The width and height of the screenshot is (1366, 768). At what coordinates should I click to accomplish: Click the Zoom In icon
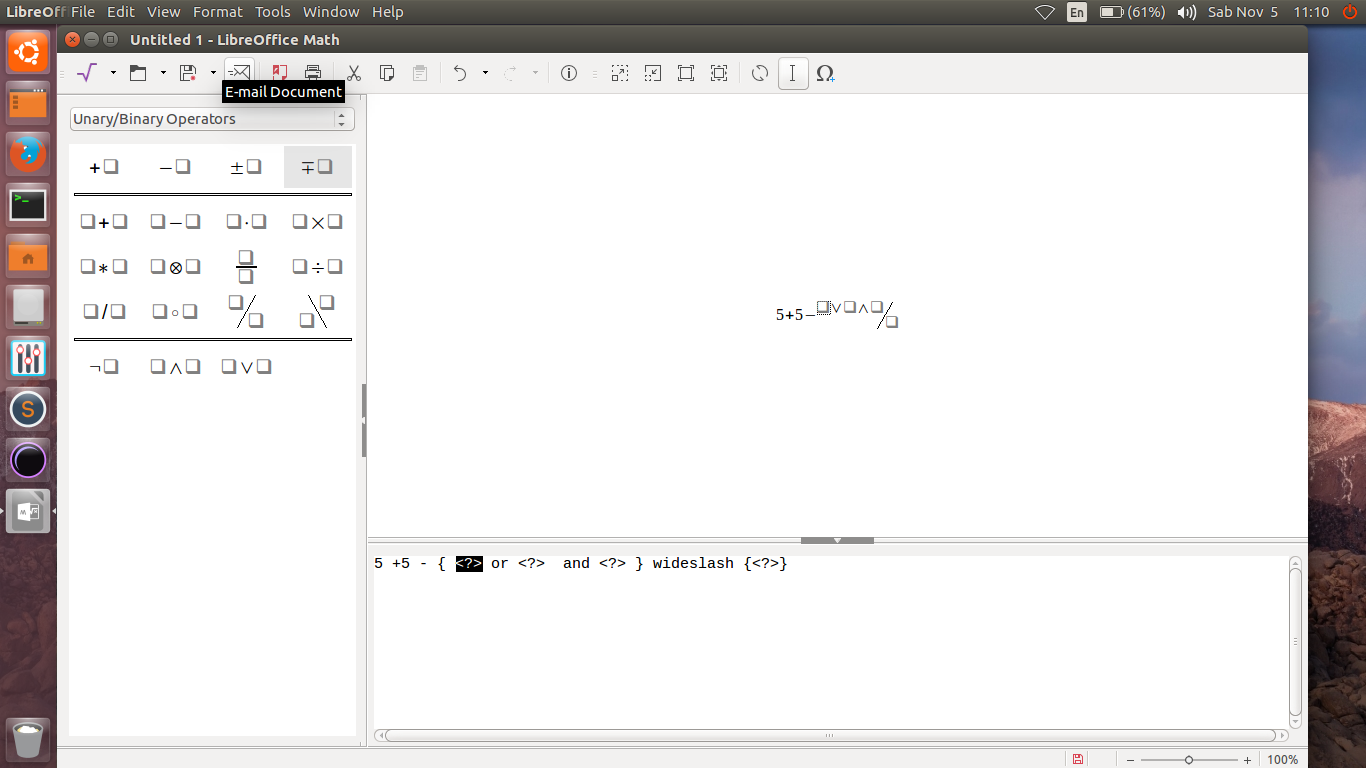pyautogui.click(x=620, y=73)
